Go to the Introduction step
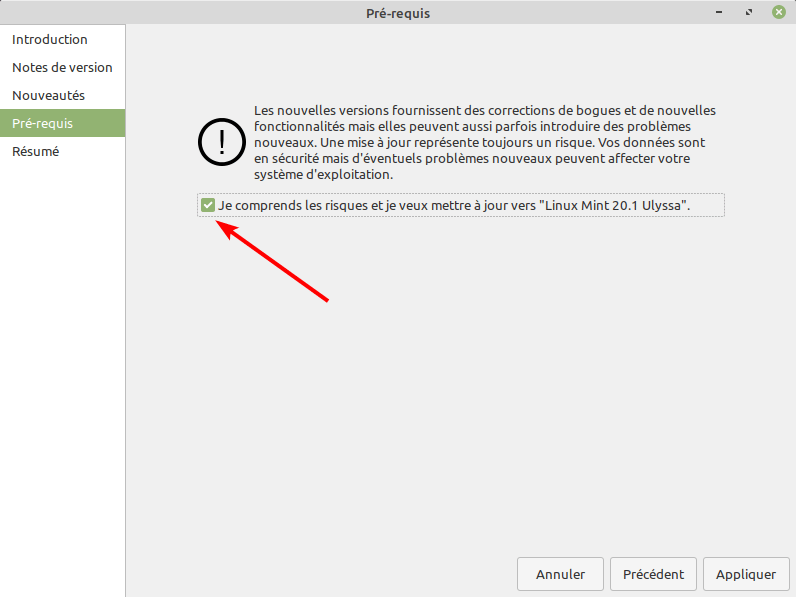 50,40
